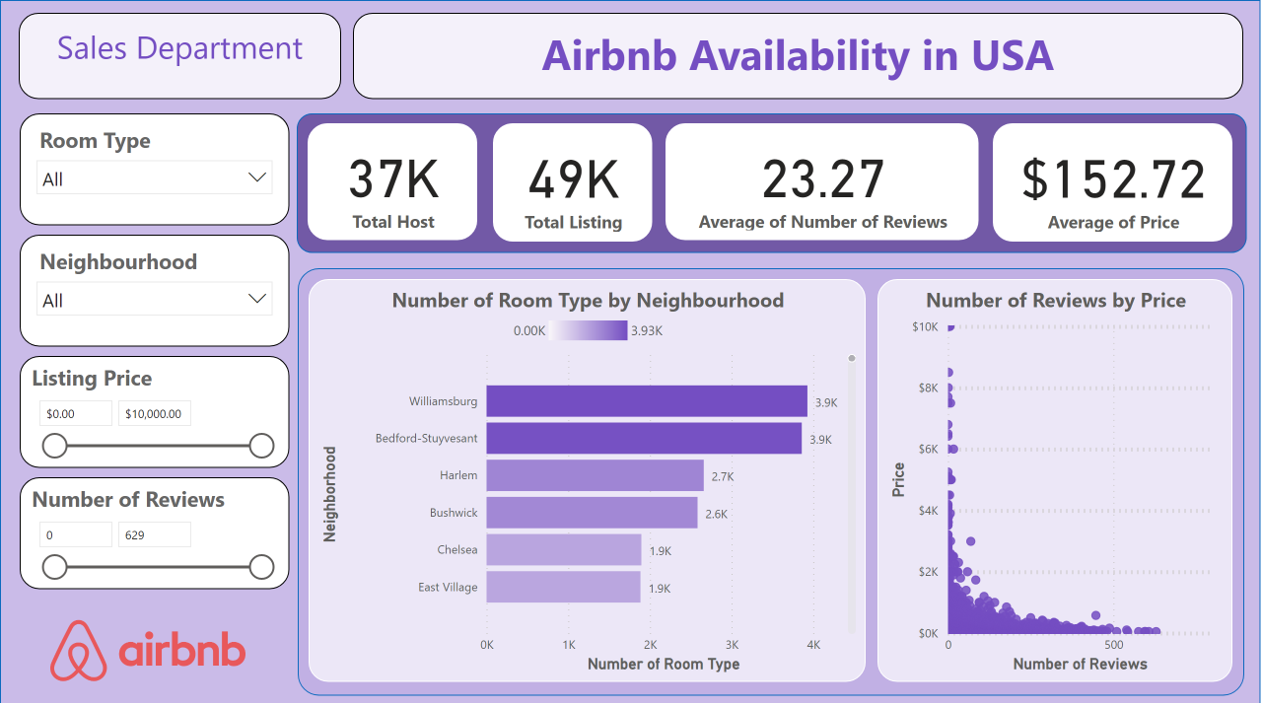Image resolution: width=1262 pixels, height=703 pixels.
Task: Click the Listing Price slider's right handle
Action: click(261, 446)
